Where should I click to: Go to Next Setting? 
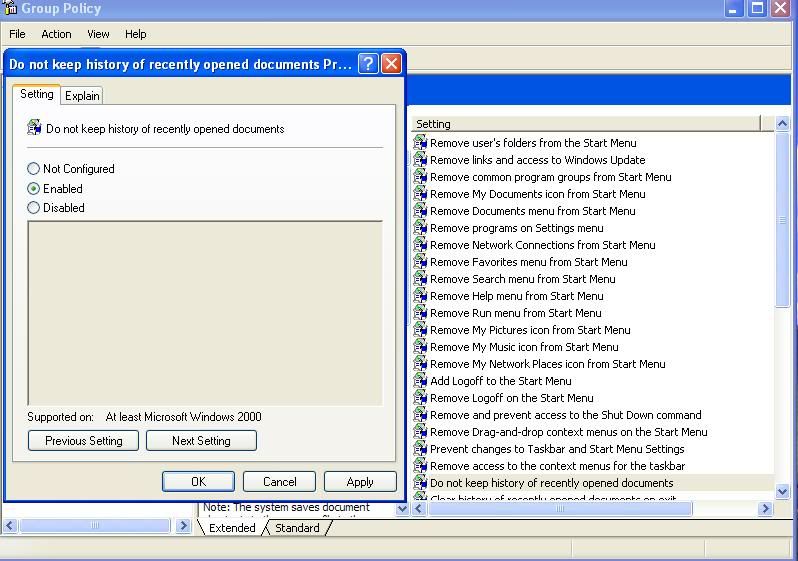(x=201, y=440)
